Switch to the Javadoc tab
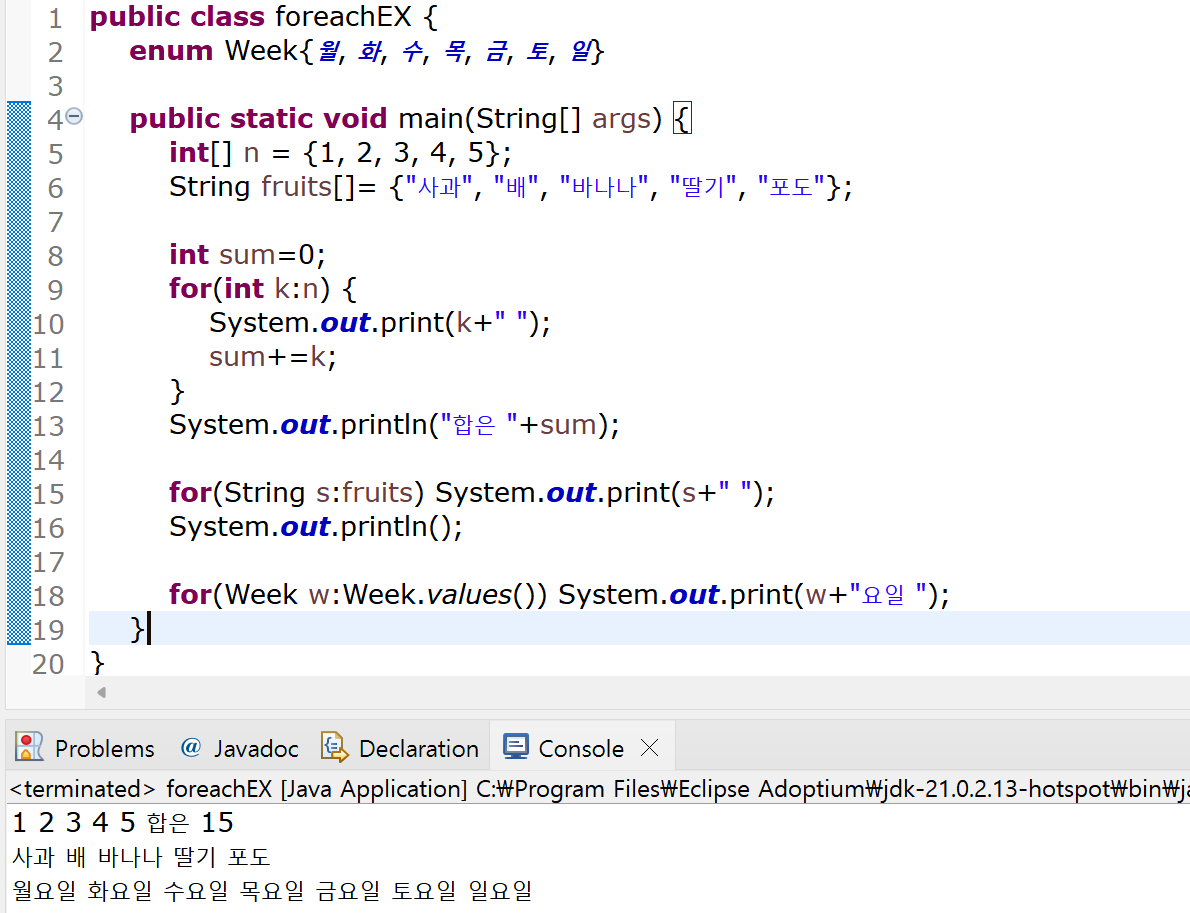Image resolution: width=1190 pixels, height=913 pixels. [240, 748]
